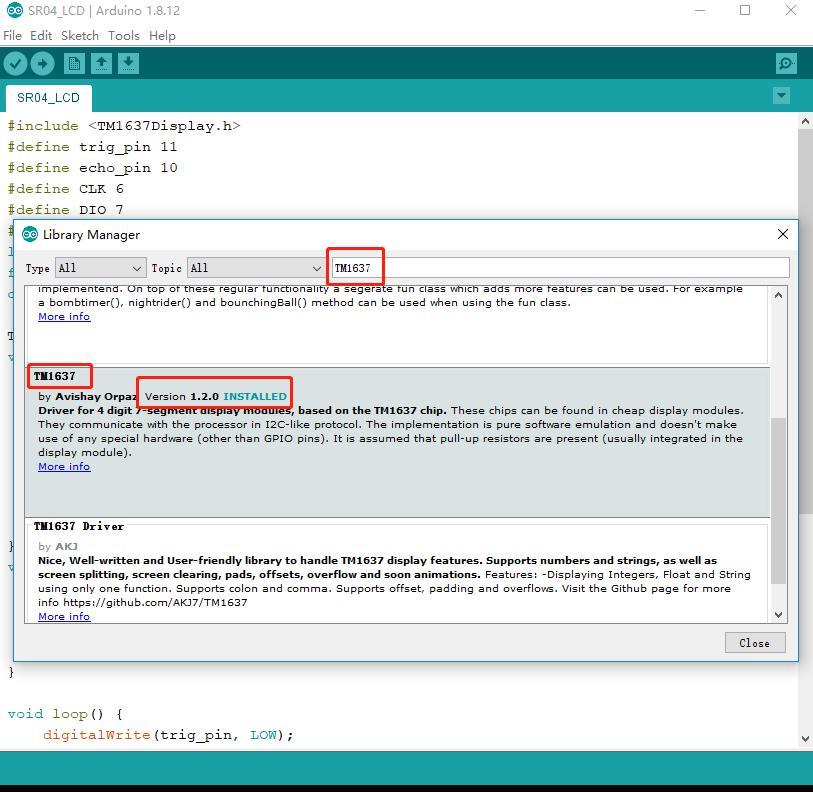This screenshot has width=813, height=792.
Task: Open More info link for TM1637 Driver by AKJ
Action: [x=64, y=616]
